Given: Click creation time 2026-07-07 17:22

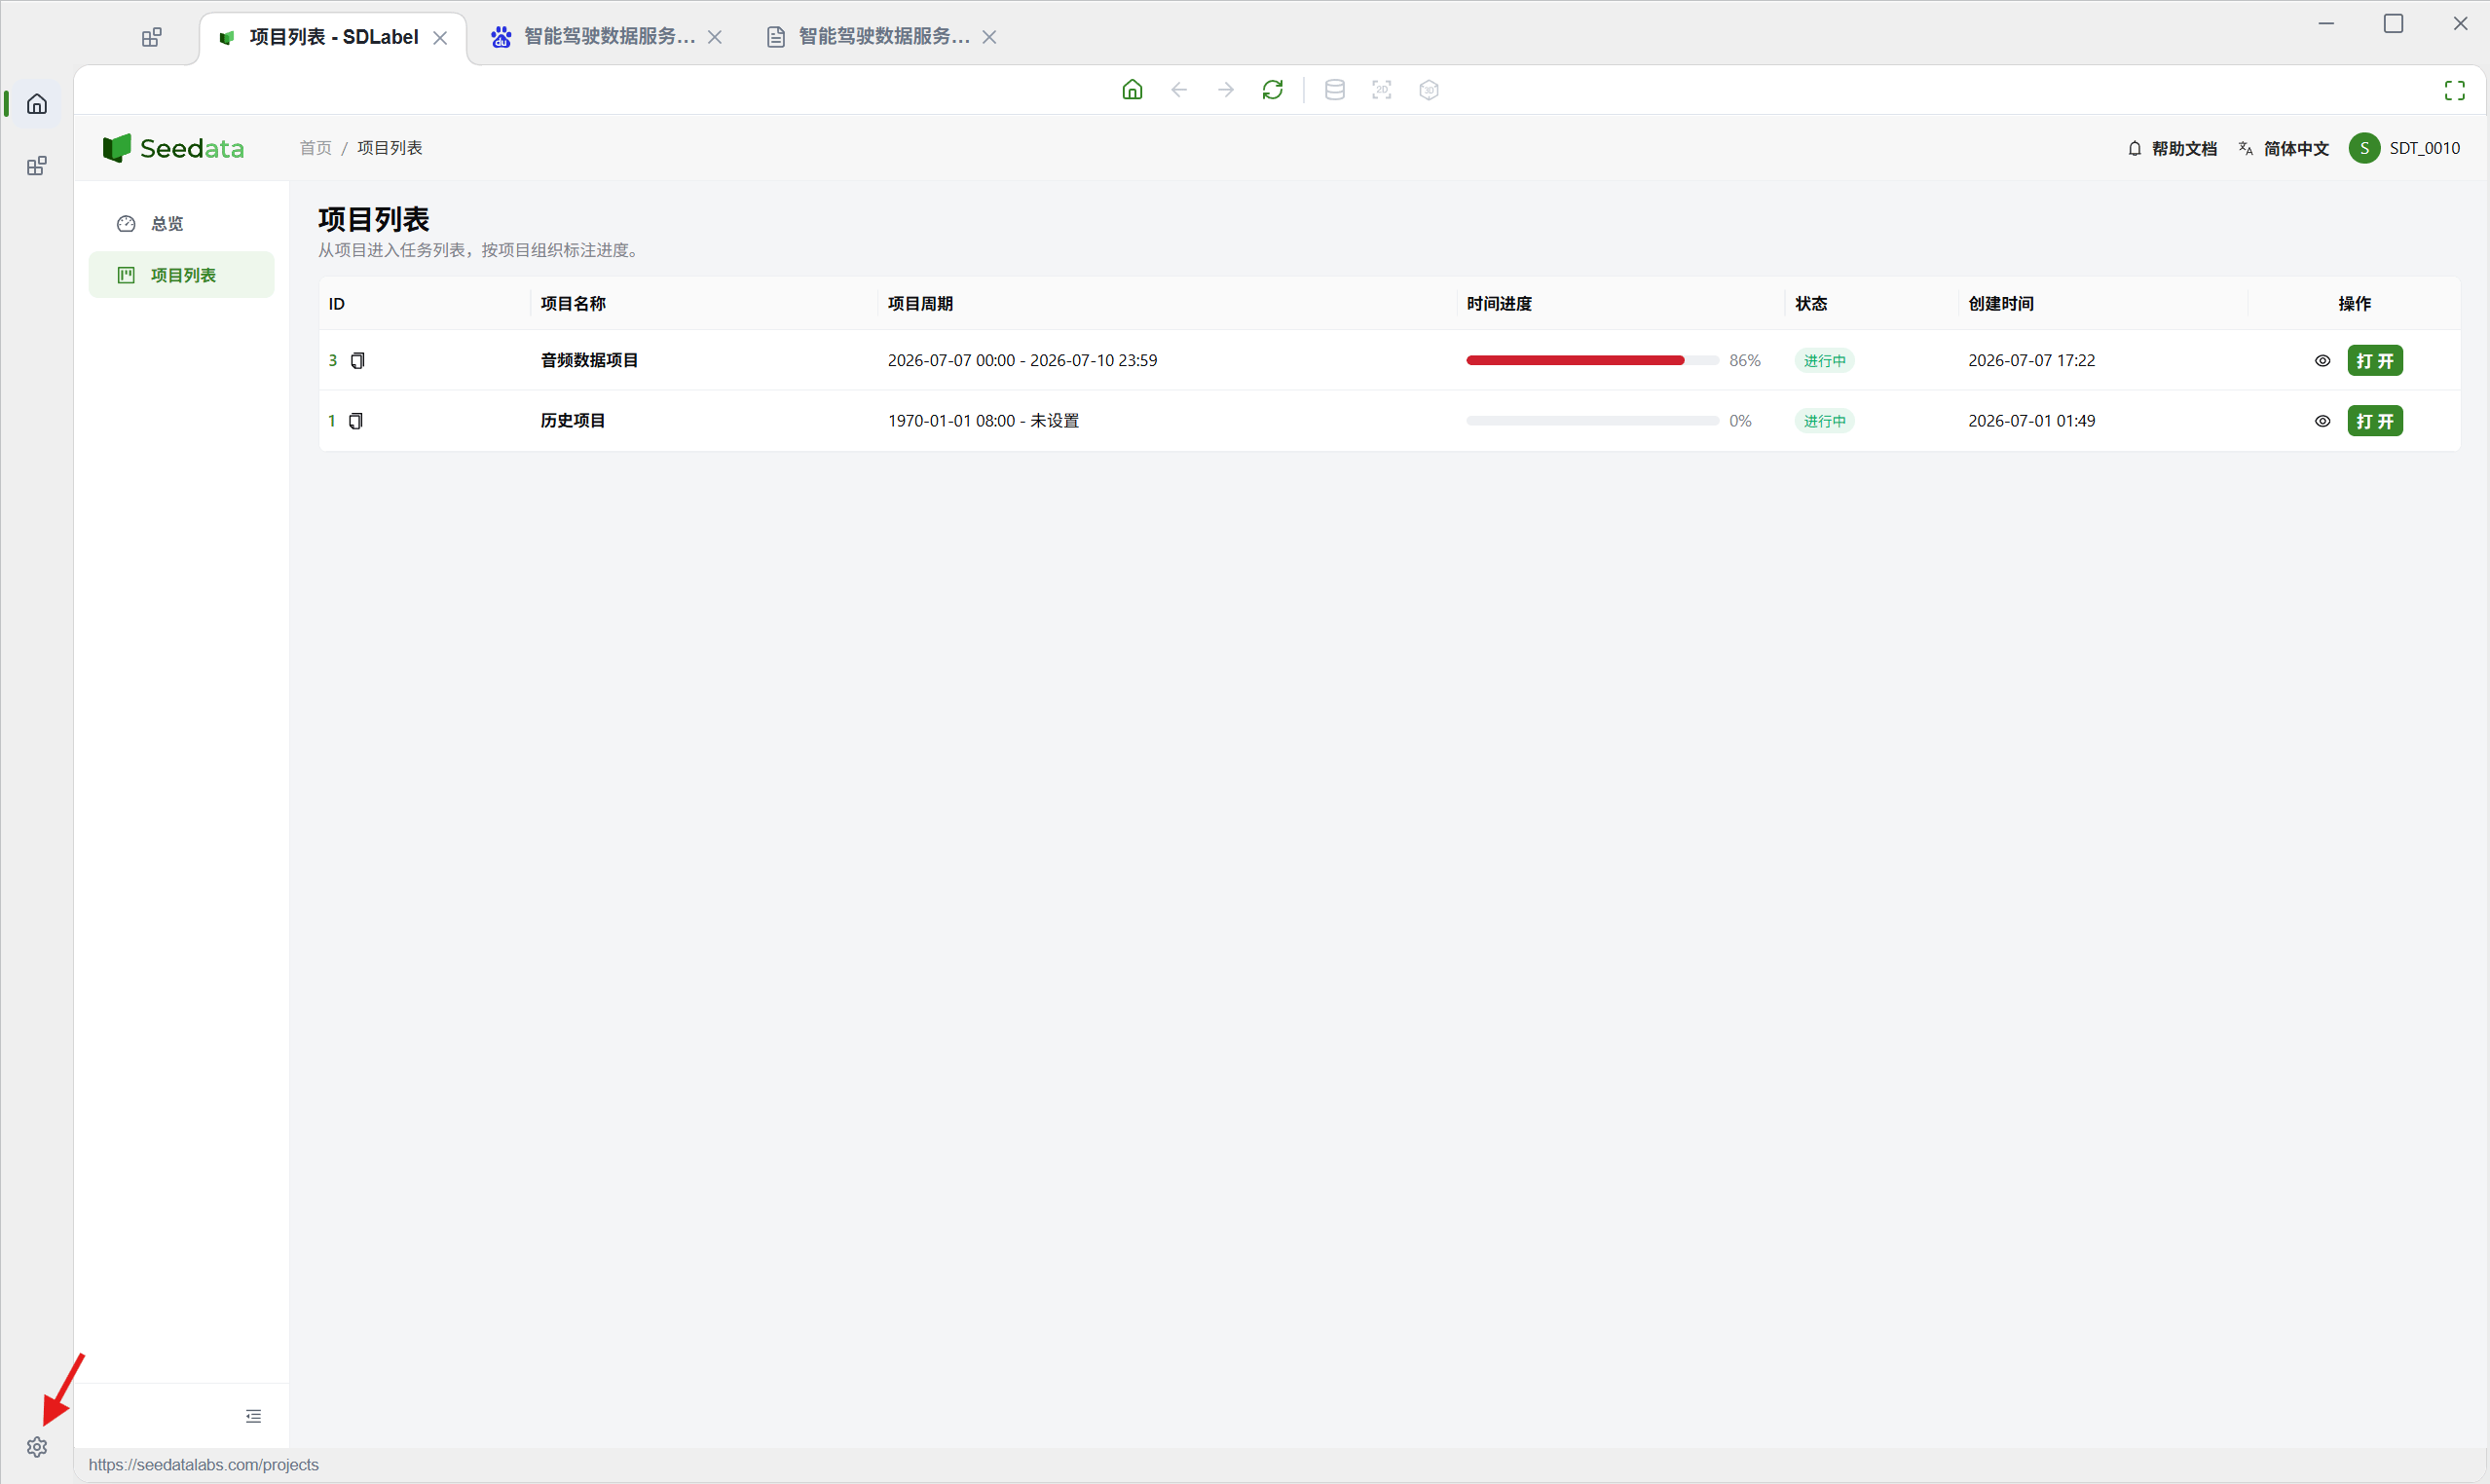Looking at the screenshot, I should (2031, 361).
